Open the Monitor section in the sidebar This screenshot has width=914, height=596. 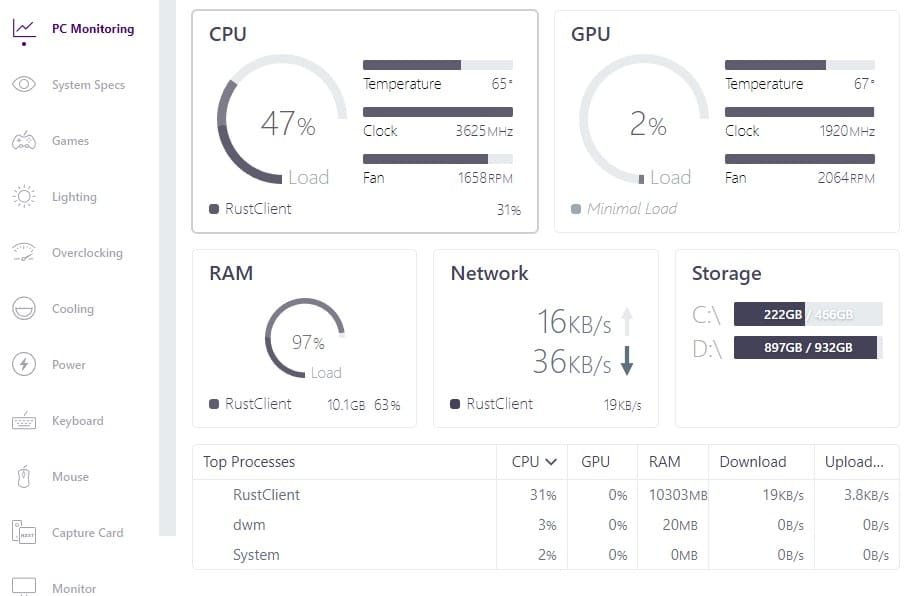(x=24, y=586)
